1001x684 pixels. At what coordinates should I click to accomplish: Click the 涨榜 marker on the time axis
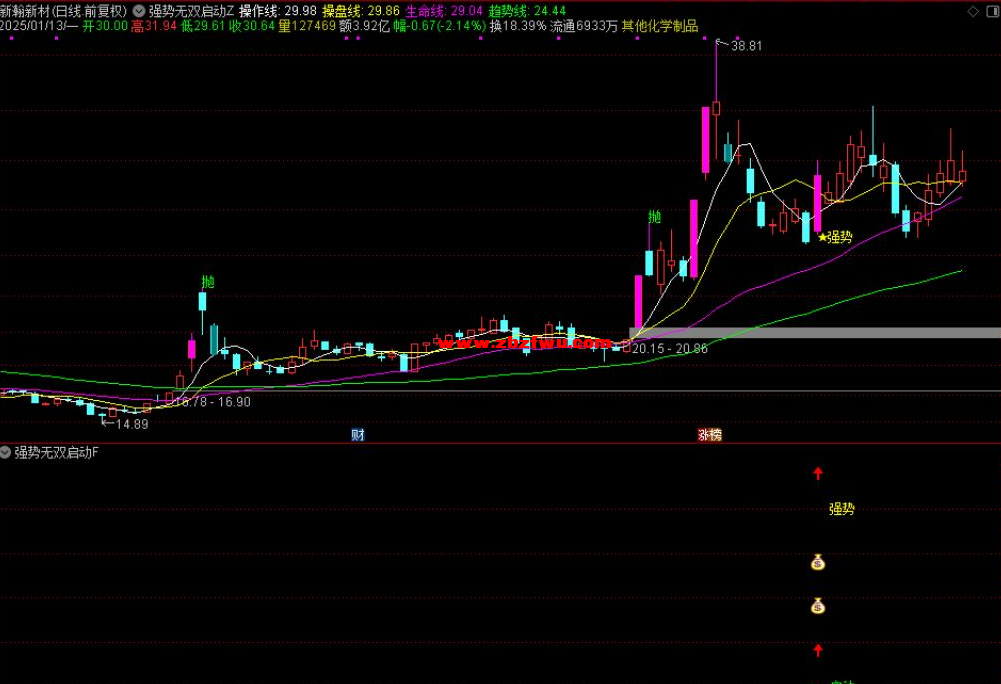point(709,435)
